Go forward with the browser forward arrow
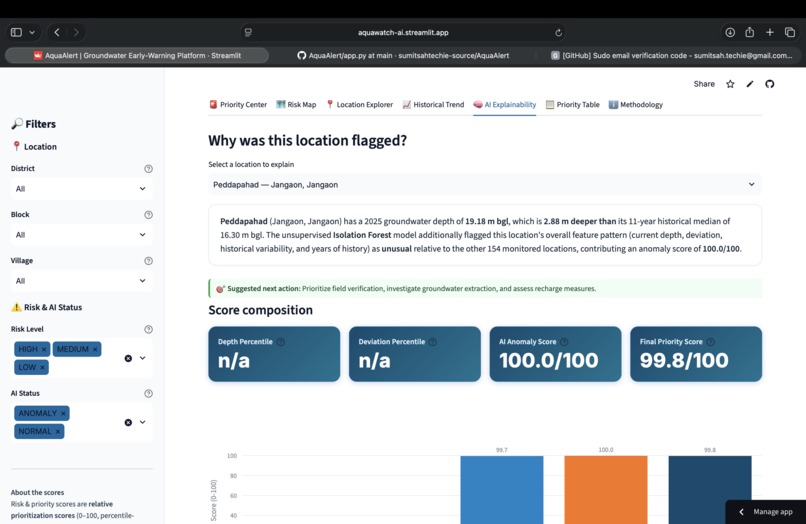This screenshot has width=806, height=524. 76,32
